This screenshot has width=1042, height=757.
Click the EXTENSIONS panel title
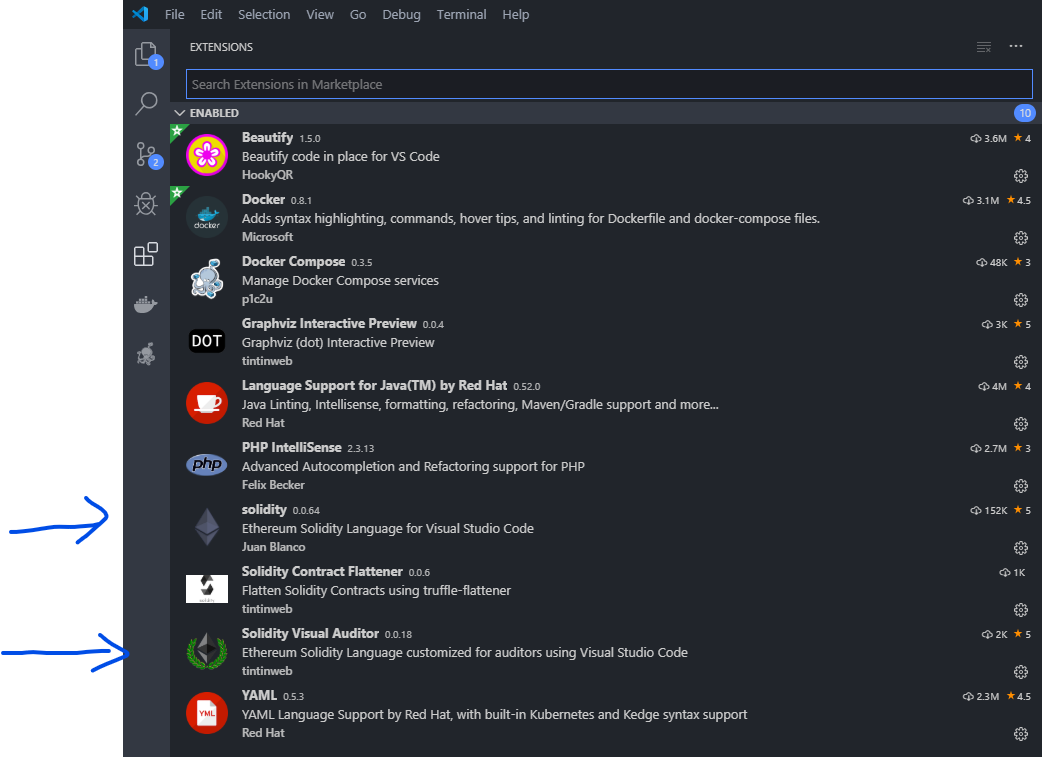[221, 47]
